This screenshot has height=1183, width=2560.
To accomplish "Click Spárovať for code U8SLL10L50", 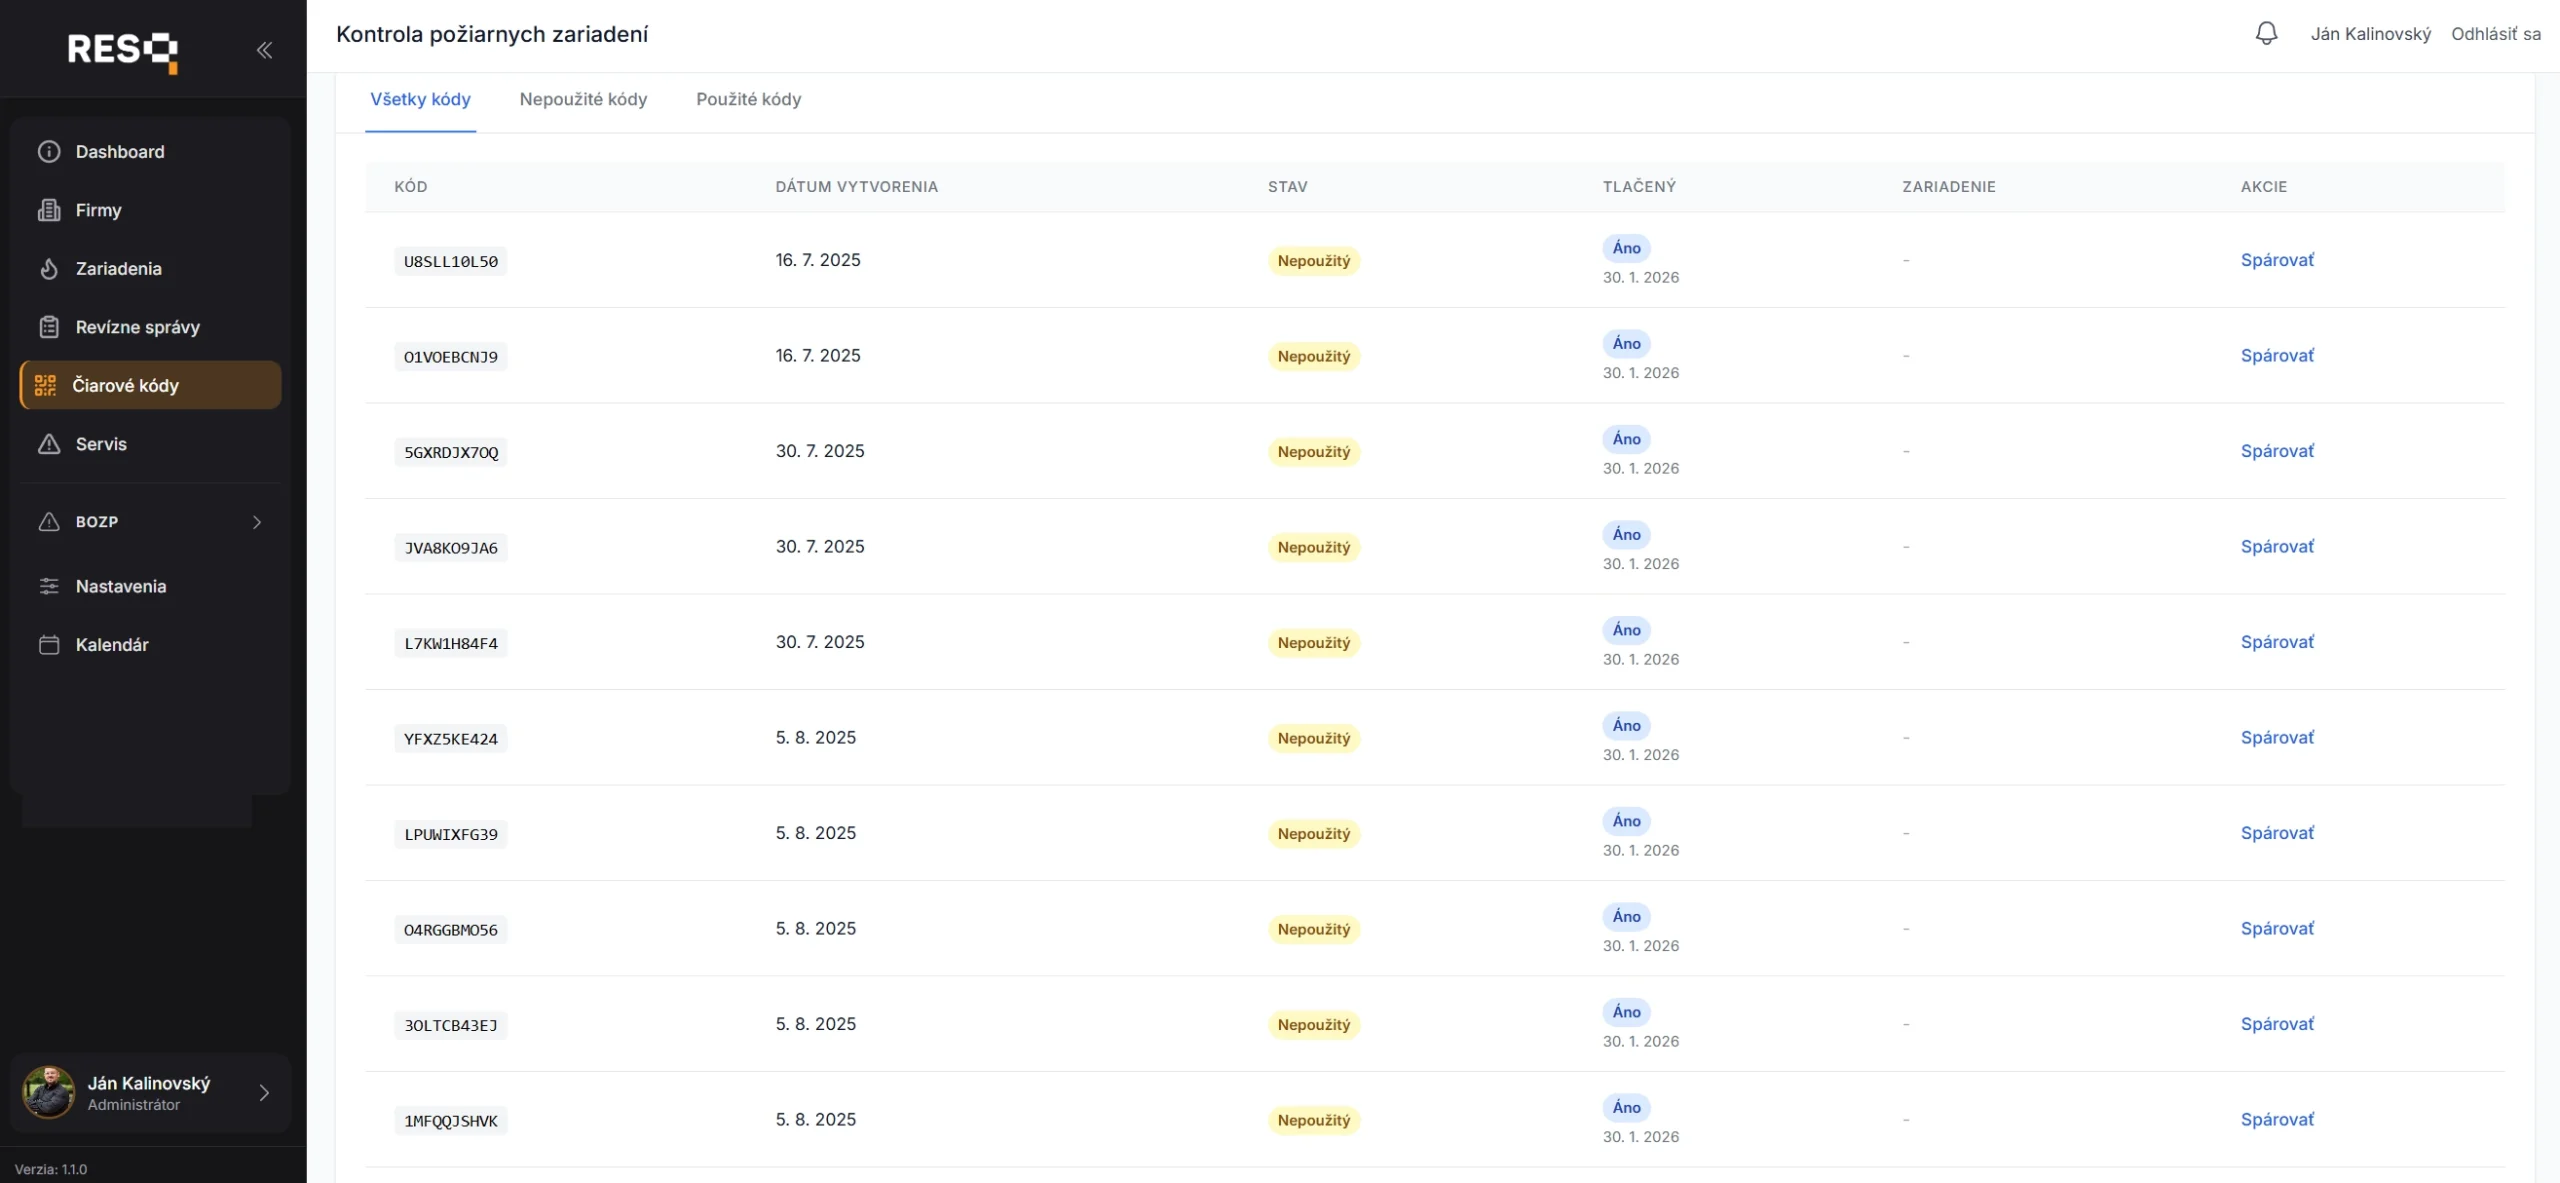I will point(2277,260).
